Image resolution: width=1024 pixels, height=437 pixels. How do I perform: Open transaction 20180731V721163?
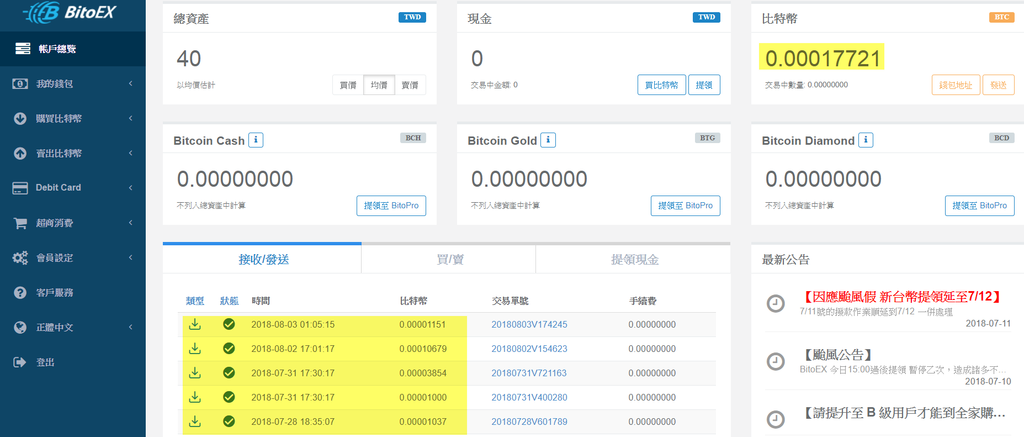click(529, 373)
